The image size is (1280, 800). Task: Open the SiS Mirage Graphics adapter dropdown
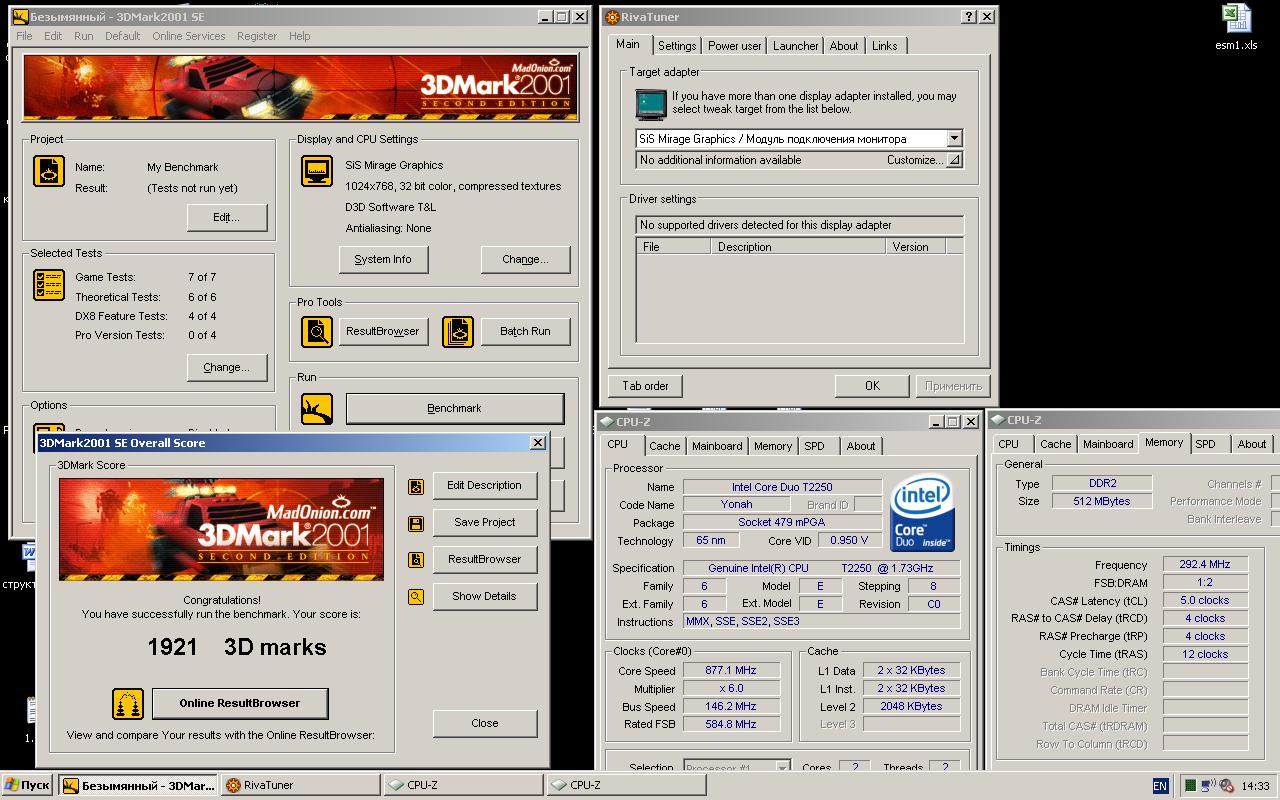(x=954, y=139)
